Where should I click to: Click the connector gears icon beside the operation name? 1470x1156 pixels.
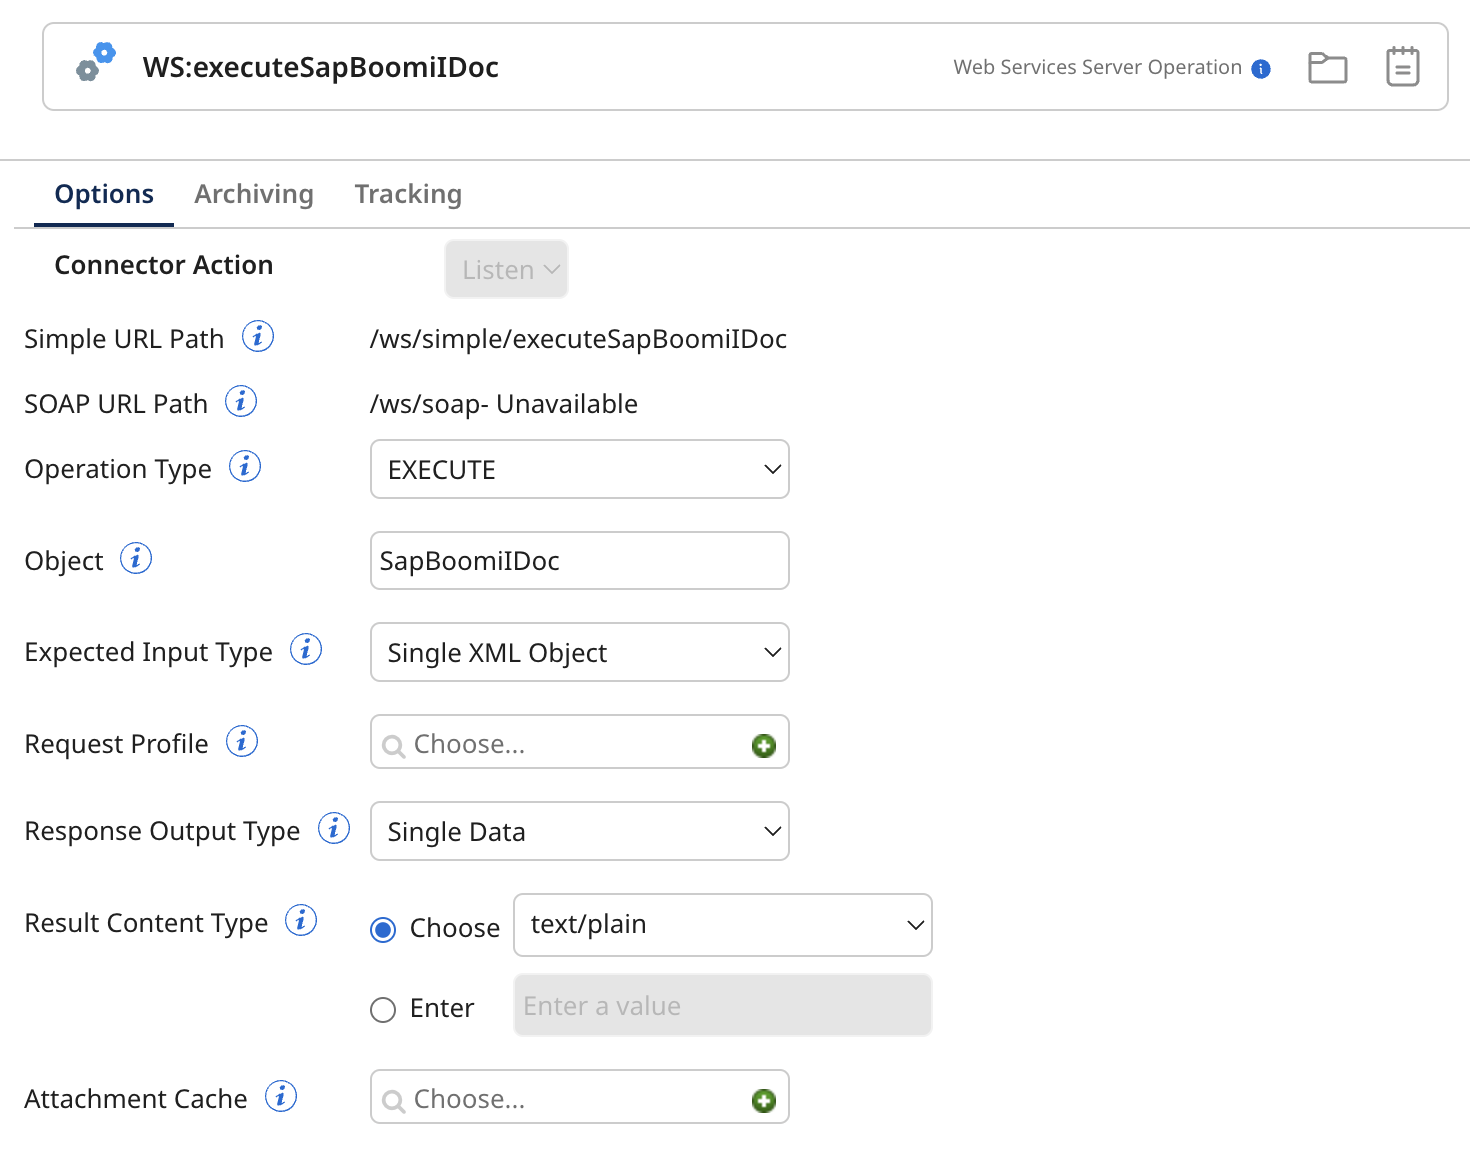pyautogui.click(x=95, y=60)
